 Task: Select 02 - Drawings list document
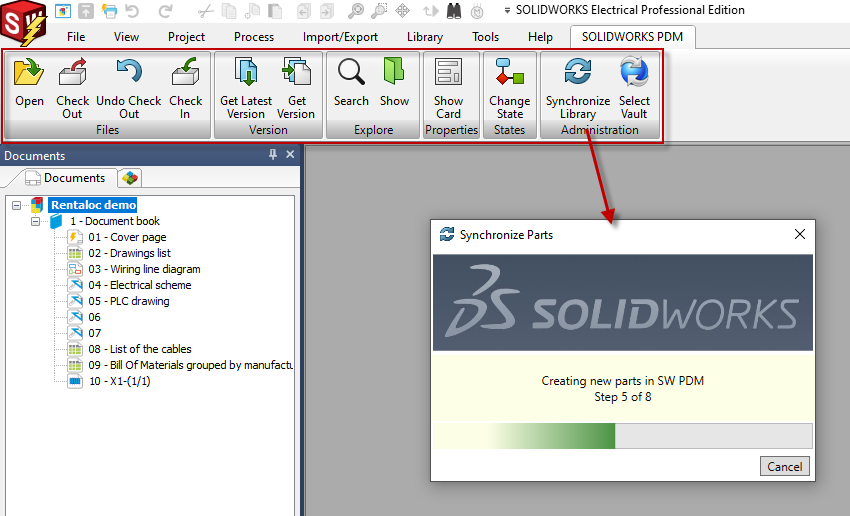(x=130, y=253)
